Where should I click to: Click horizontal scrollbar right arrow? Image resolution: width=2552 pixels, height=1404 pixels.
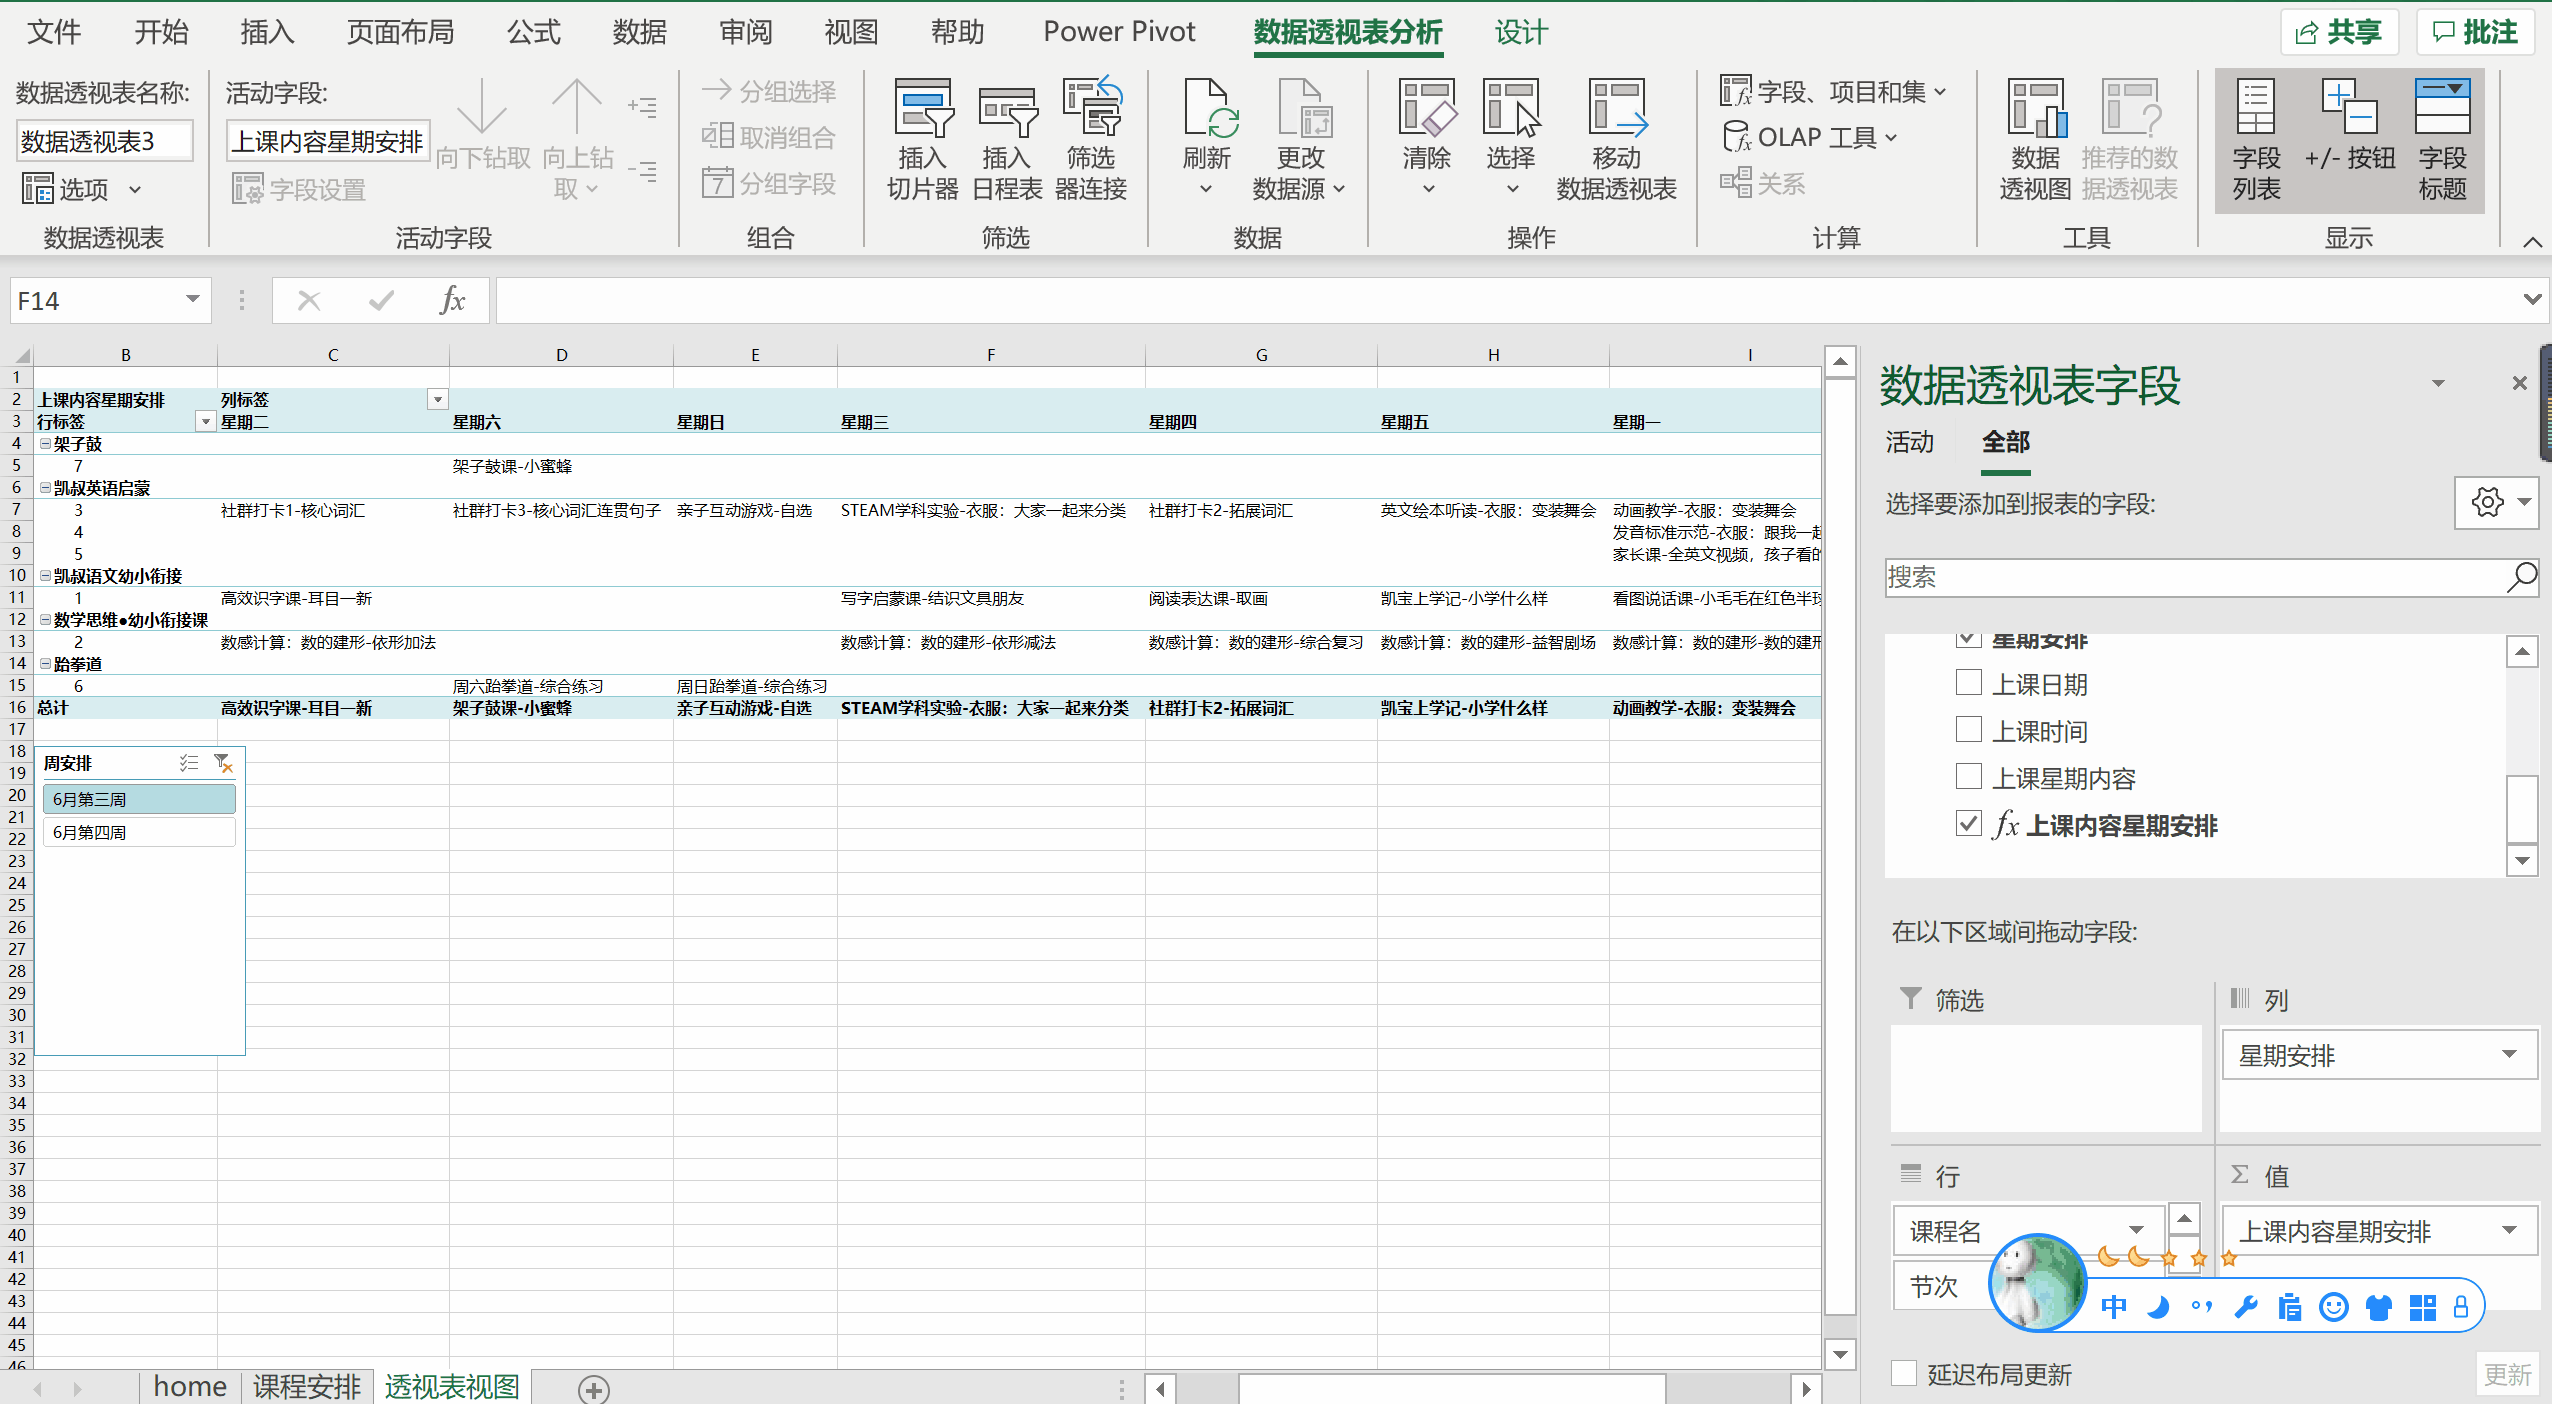click(1806, 1388)
